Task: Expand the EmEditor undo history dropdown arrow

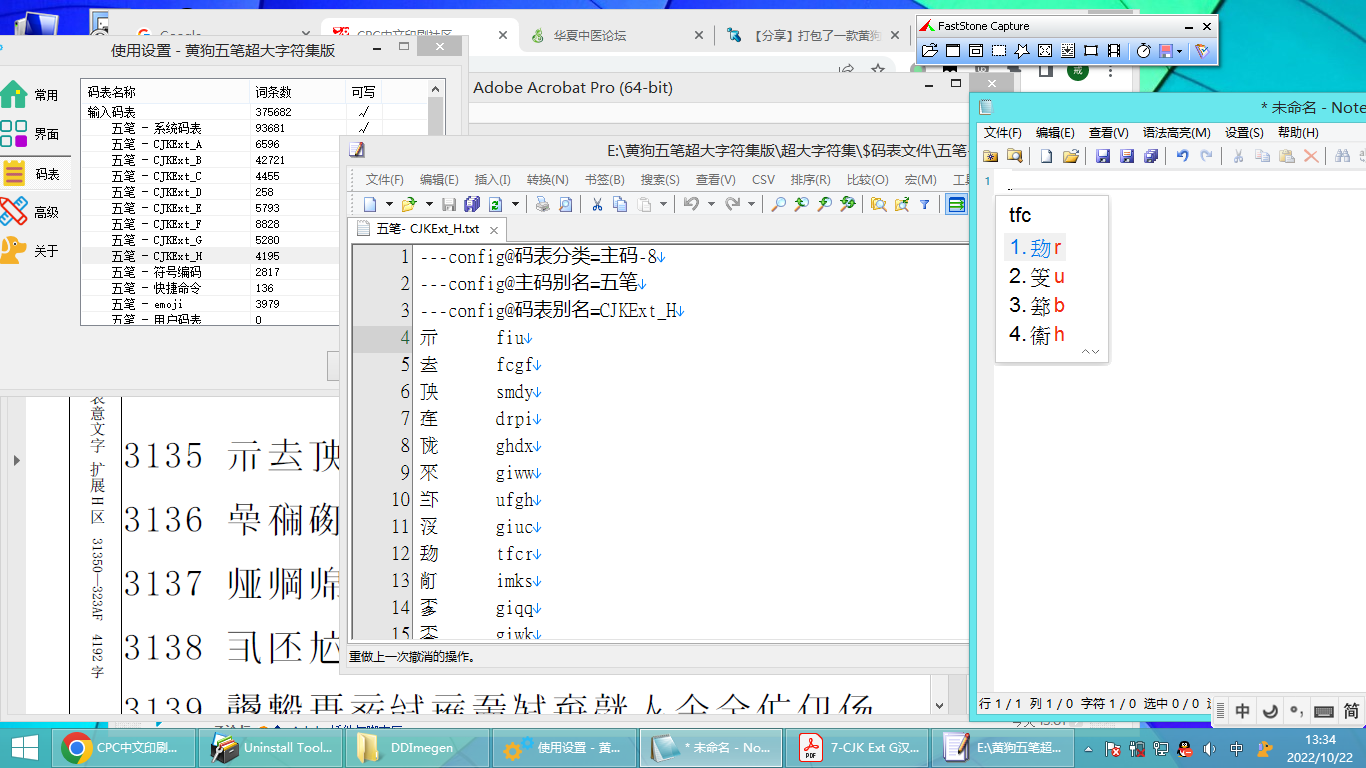Action: (711, 204)
